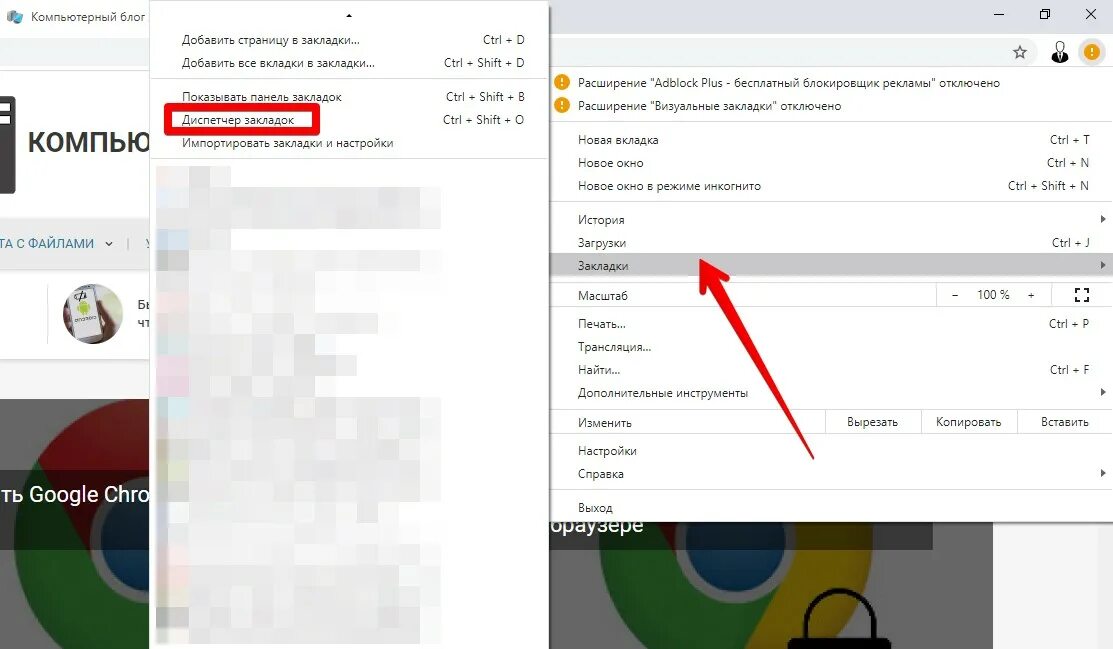Click the up arrow atop bookmarks submenu
This screenshot has height=649, width=1113.
[349, 15]
